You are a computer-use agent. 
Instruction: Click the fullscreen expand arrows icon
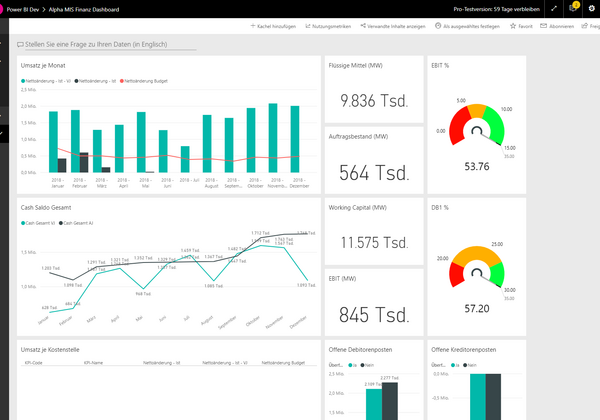point(554,8)
